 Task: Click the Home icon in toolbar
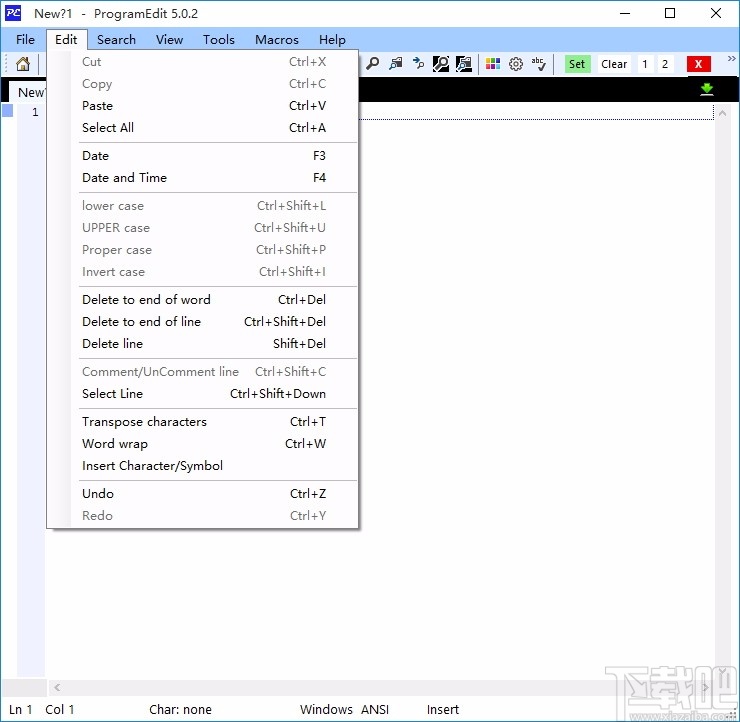[23, 64]
